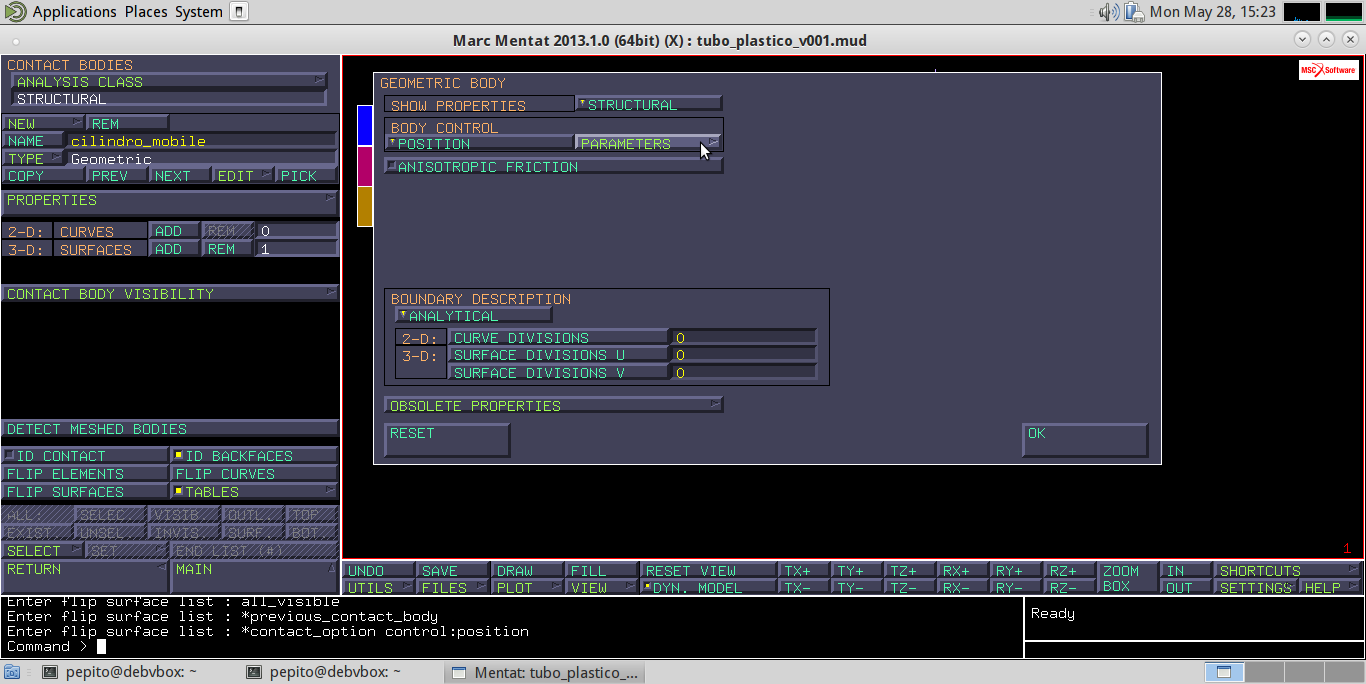Click the SURFACE DIVISIONS U value field
This screenshot has height=684, width=1366.
pos(743,355)
